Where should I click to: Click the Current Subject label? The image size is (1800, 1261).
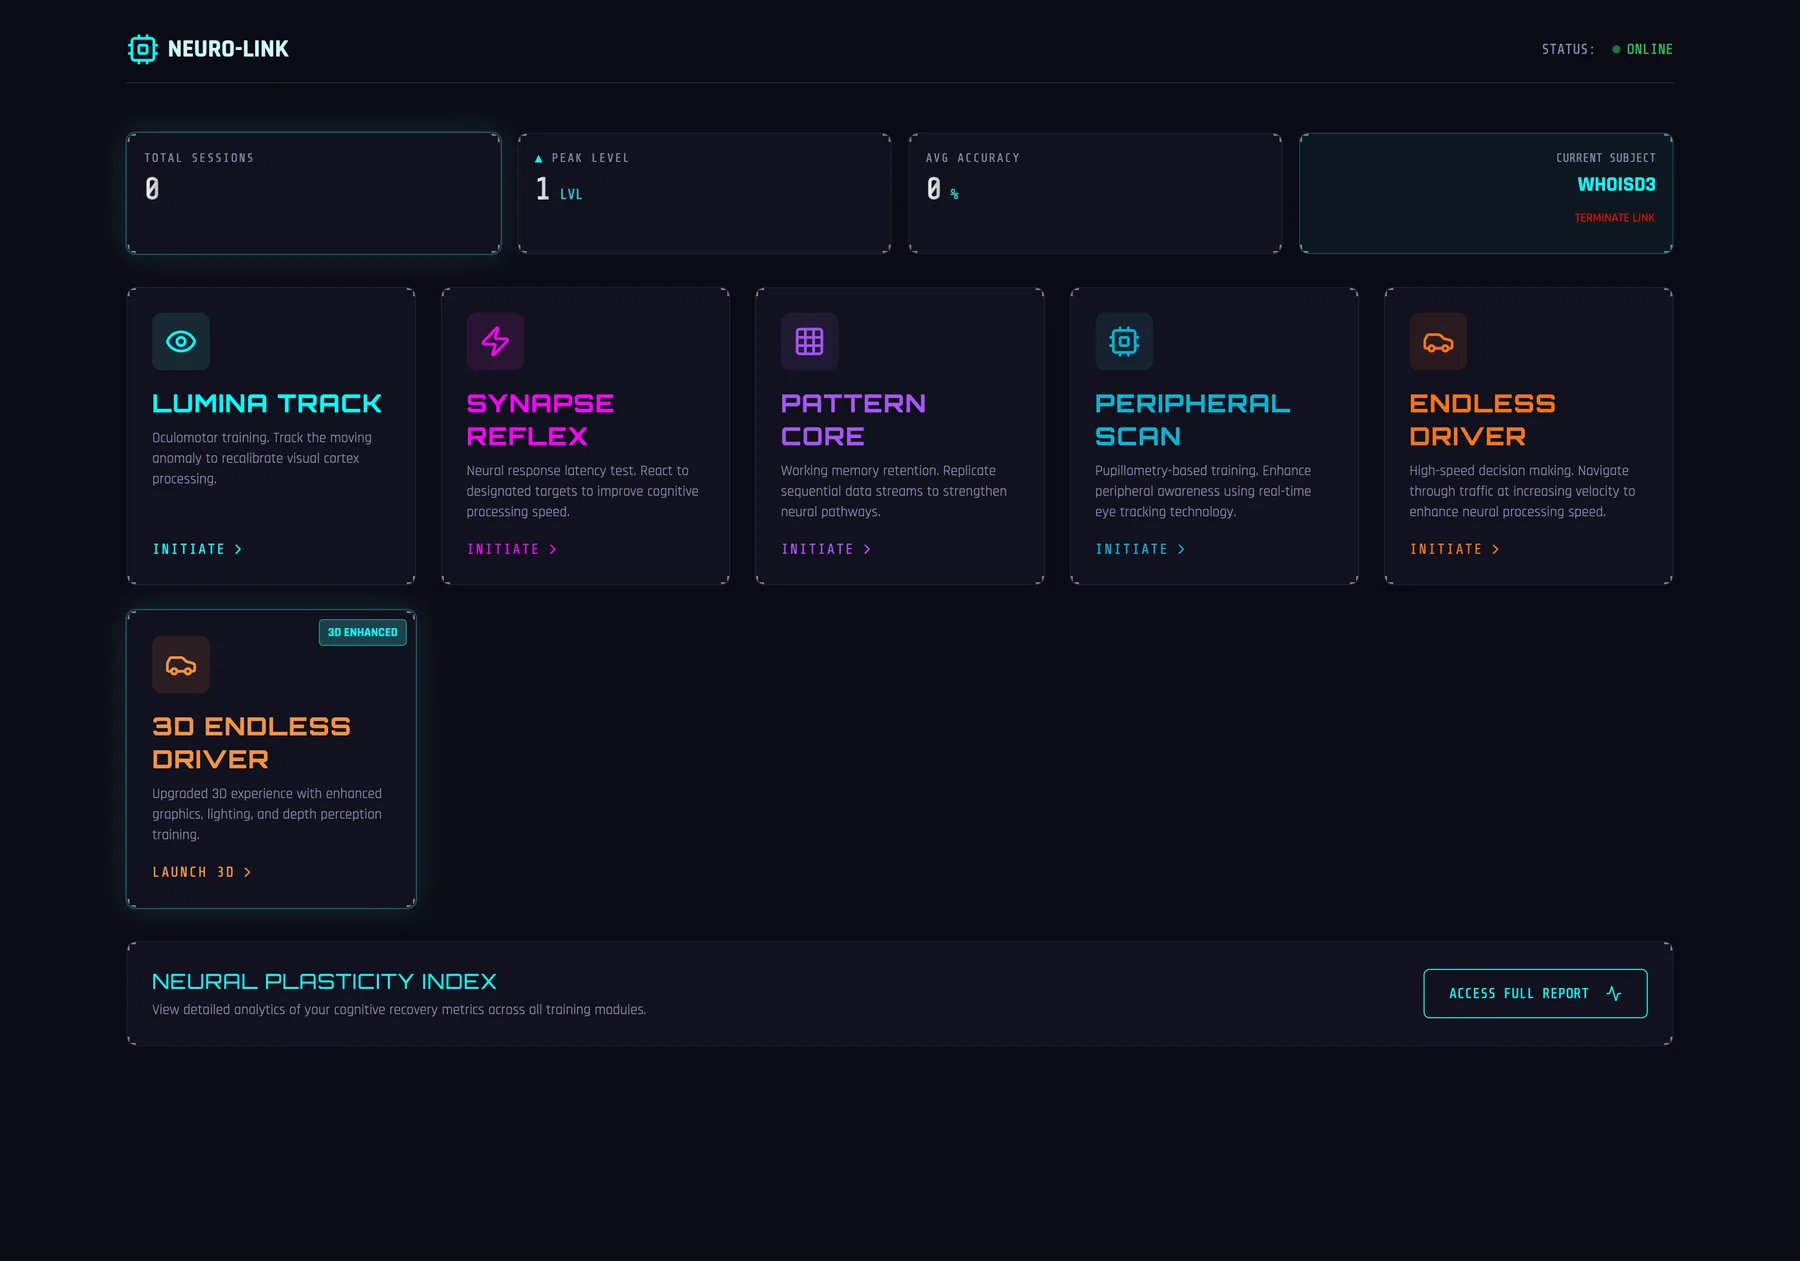pos(1606,158)
